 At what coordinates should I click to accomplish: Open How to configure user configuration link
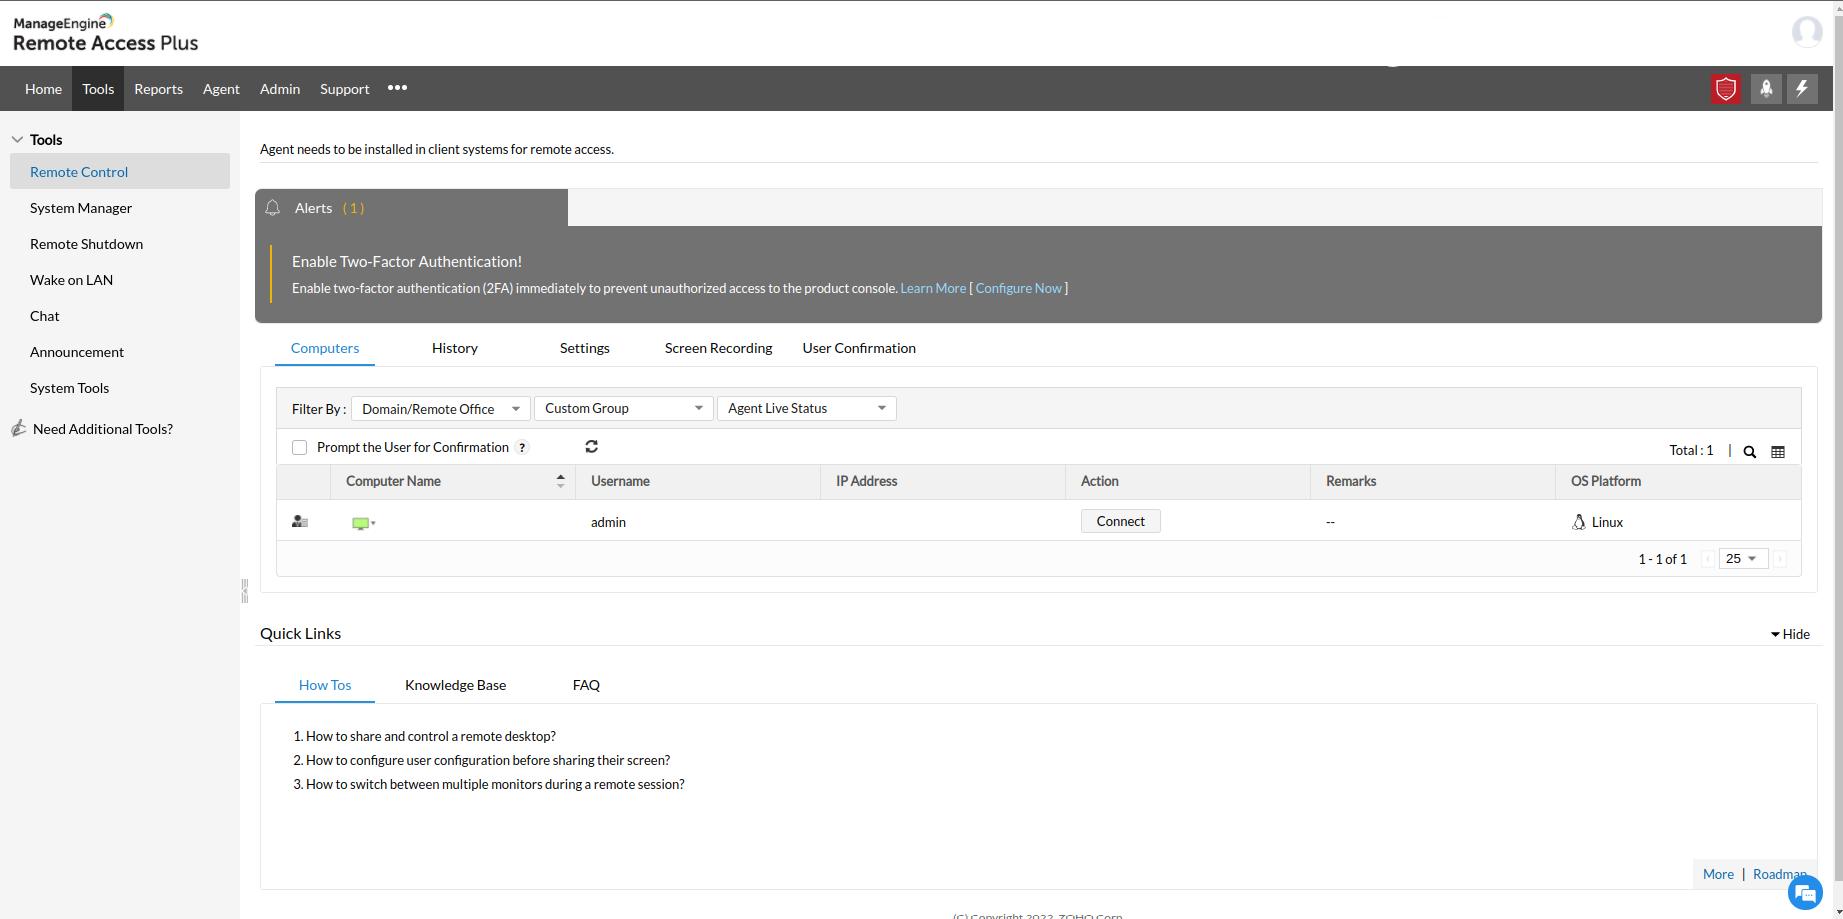[x=488, y=760]
